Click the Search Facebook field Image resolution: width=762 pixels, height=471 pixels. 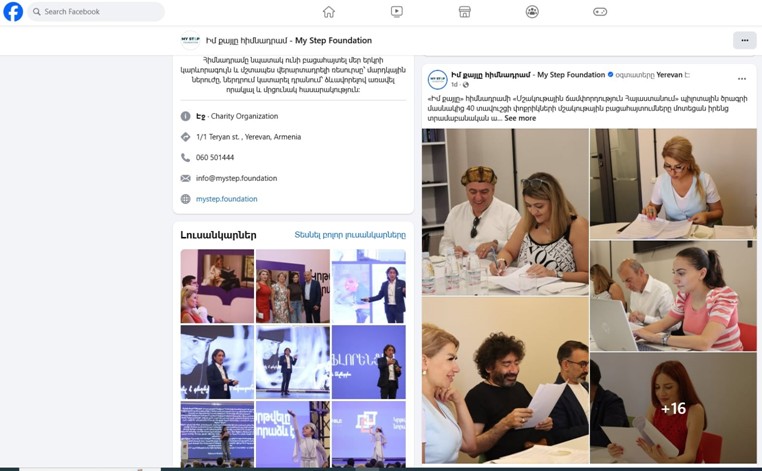[x=96, y=12]
